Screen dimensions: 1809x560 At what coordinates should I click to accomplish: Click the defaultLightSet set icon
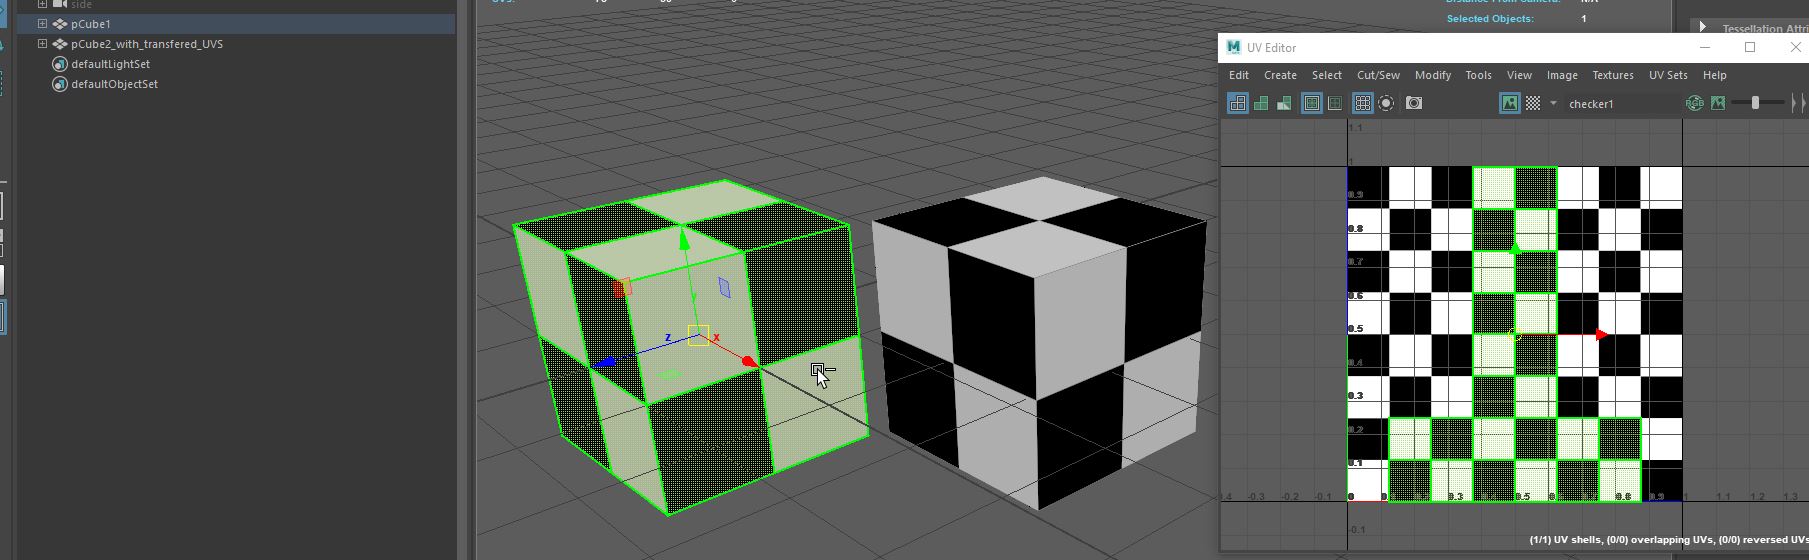tap(60, 64)
